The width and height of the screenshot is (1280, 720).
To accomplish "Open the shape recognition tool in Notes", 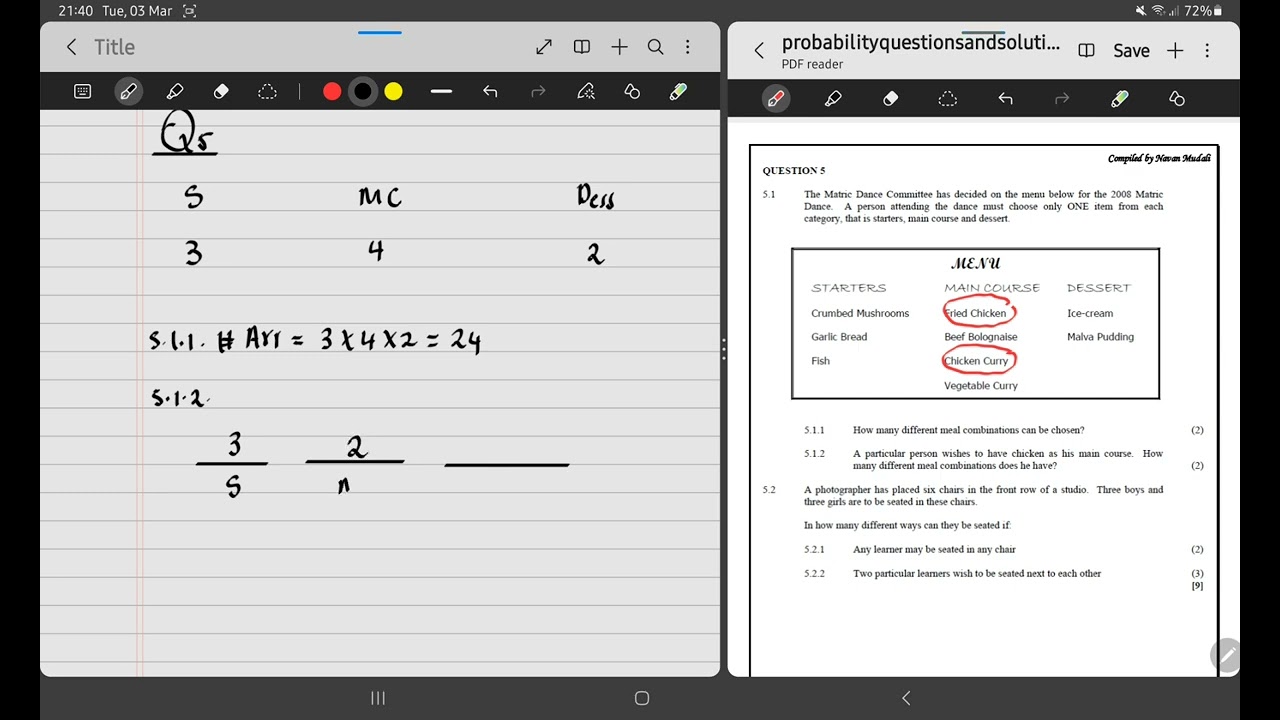I will coord(632,91).
